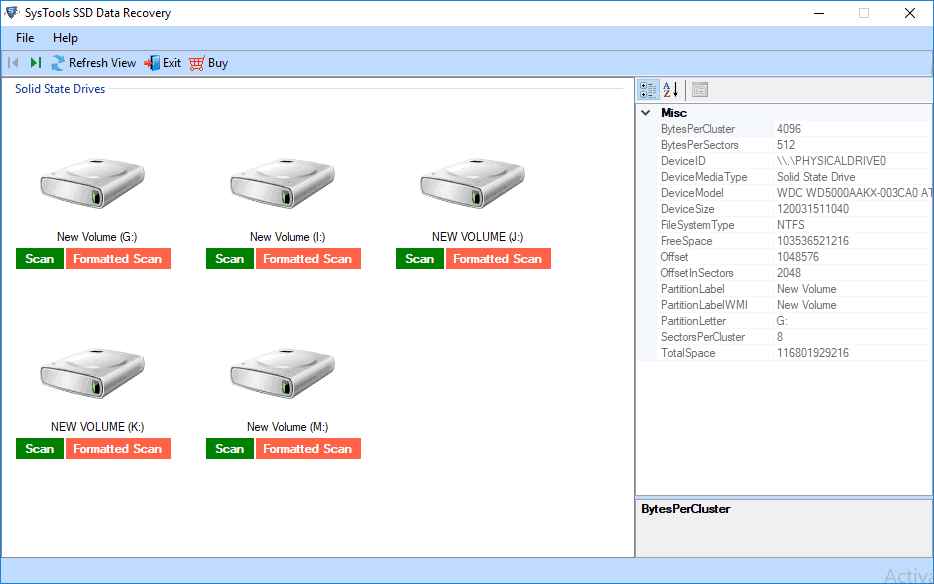The width and height of the screenshot is (934, 584).
Task: Select the DeviceModel property row
Action: [x=795, y=193]
